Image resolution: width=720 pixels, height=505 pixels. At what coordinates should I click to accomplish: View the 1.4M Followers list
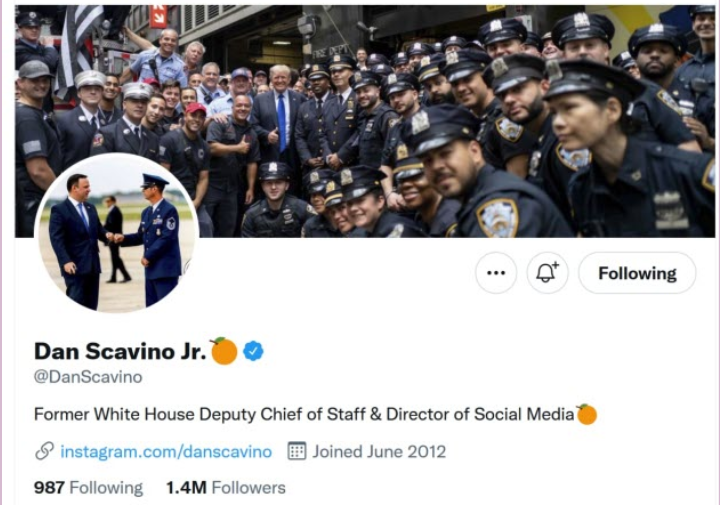tap(226, 488)
